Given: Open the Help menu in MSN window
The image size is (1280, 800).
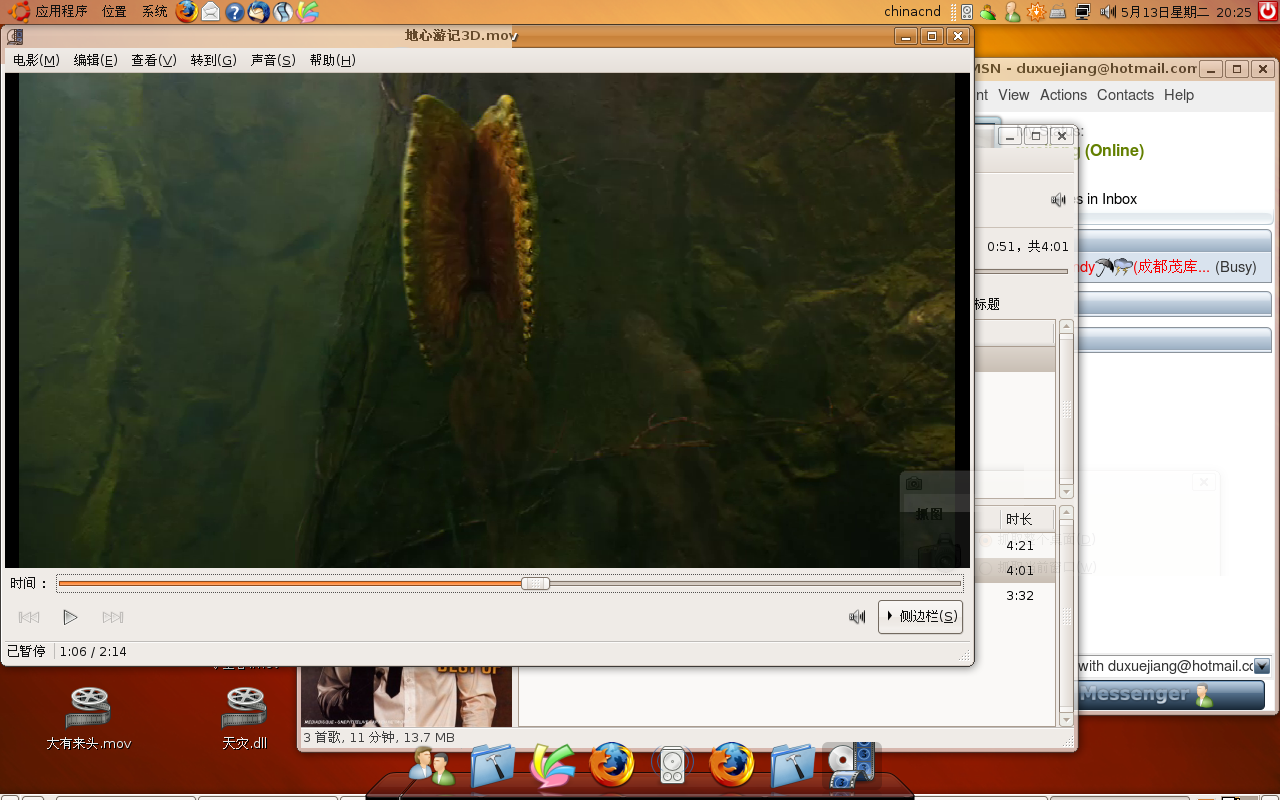Looking at the screenshot, I should pos(1179,95).
